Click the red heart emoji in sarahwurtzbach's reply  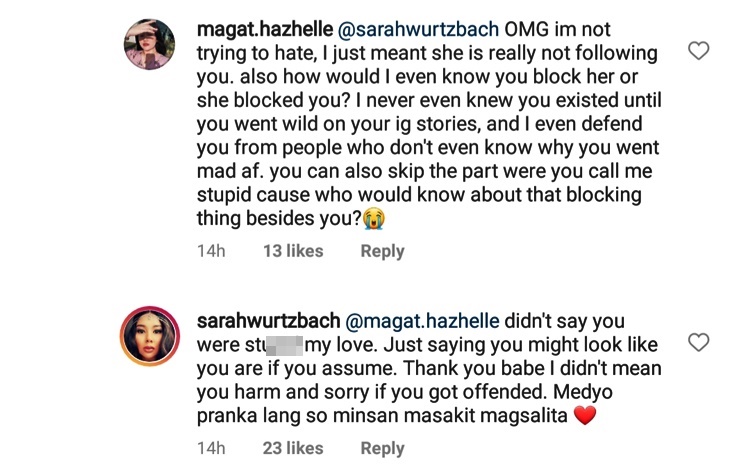585,415
